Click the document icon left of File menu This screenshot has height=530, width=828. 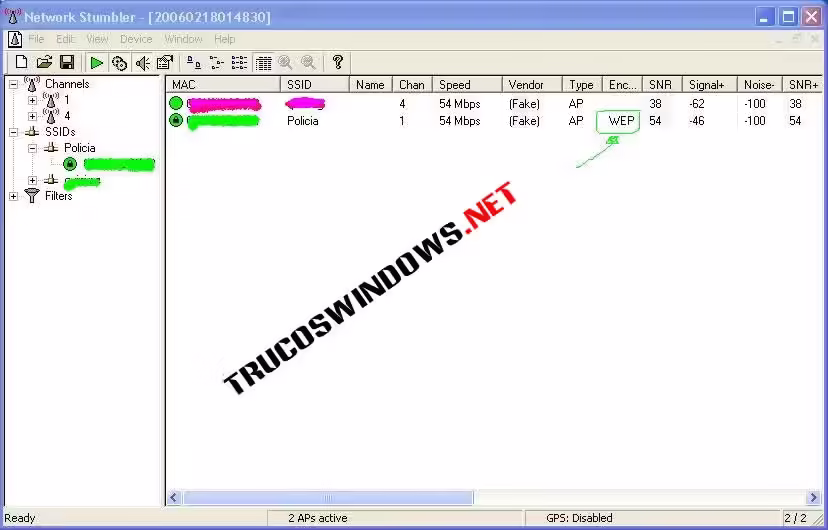15,39
